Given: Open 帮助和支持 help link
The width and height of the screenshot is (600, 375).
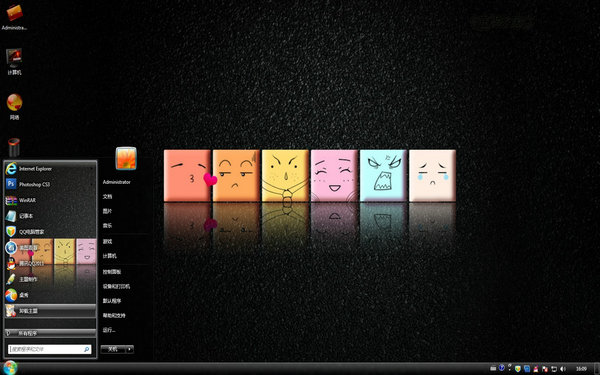Looking at the screenshot, I should click(x=114, y=315).
